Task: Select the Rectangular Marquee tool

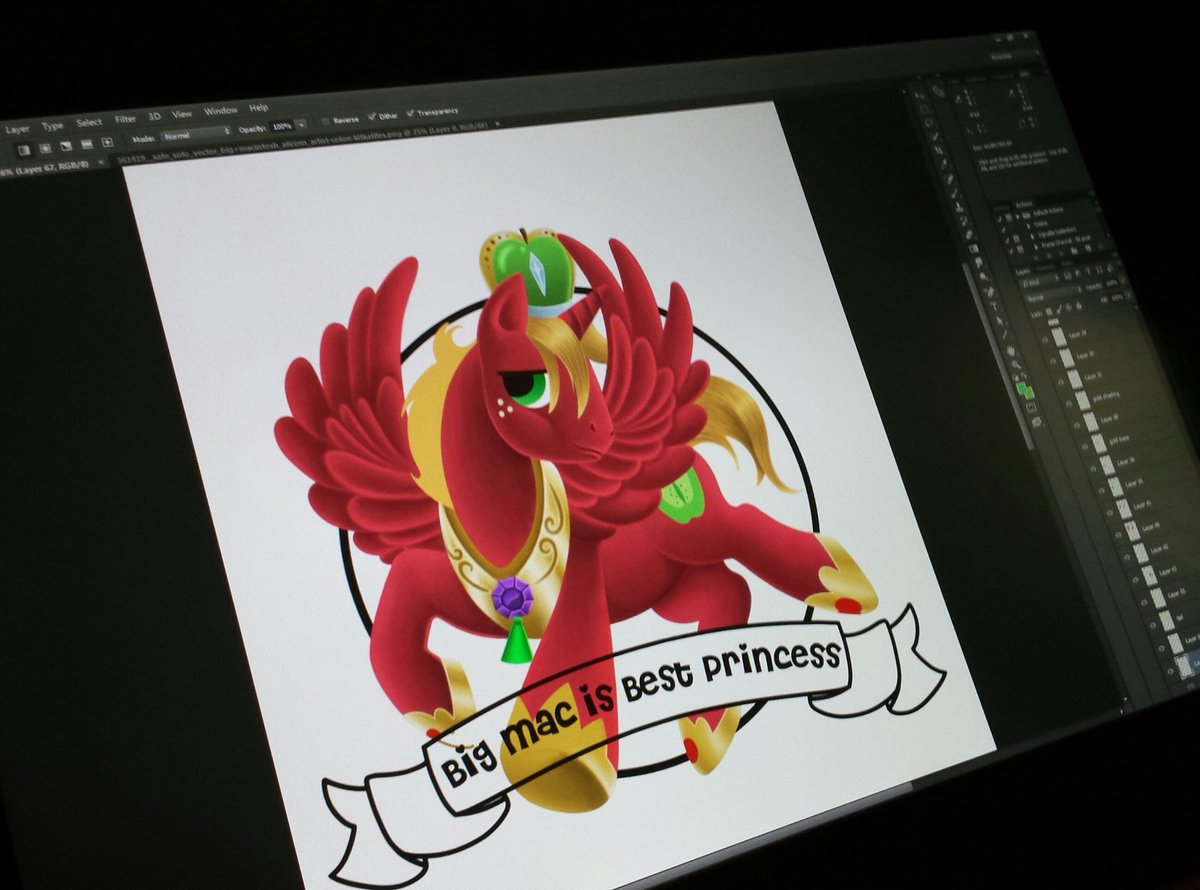Action: (x=924, y=109)
